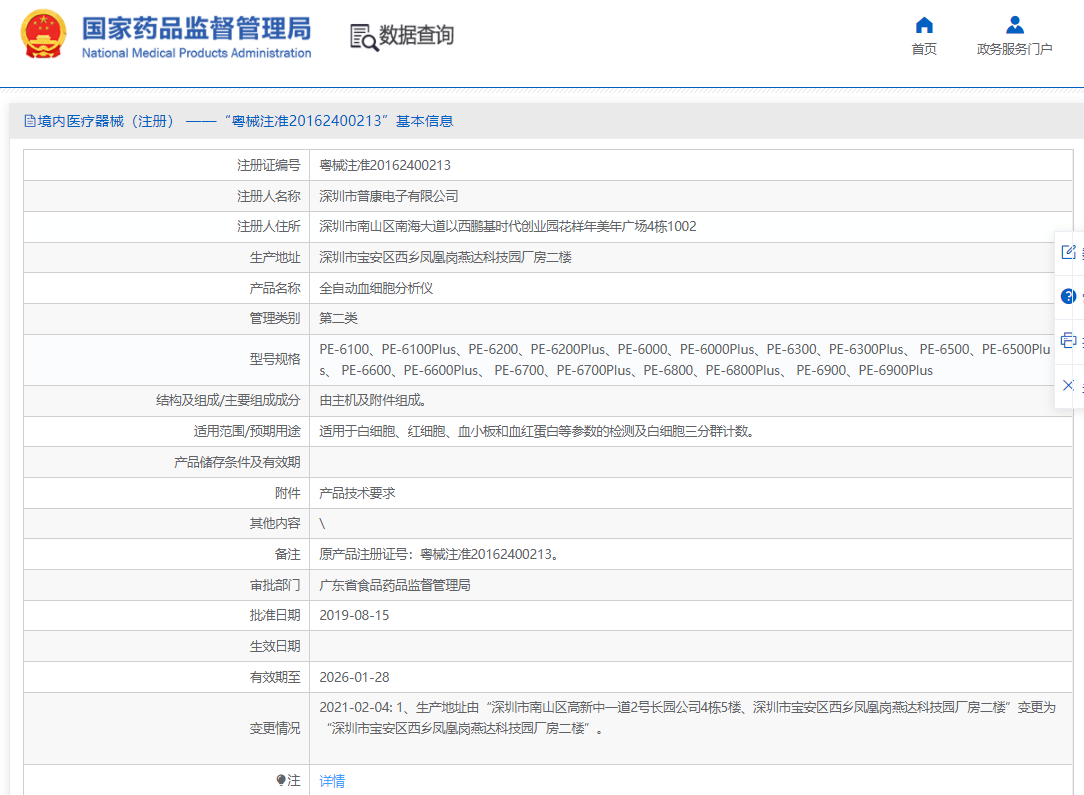This screenshot has width=1084, height=795.
Task: Click the edit icon in the side toolbar
Action: pos(1068,252)
